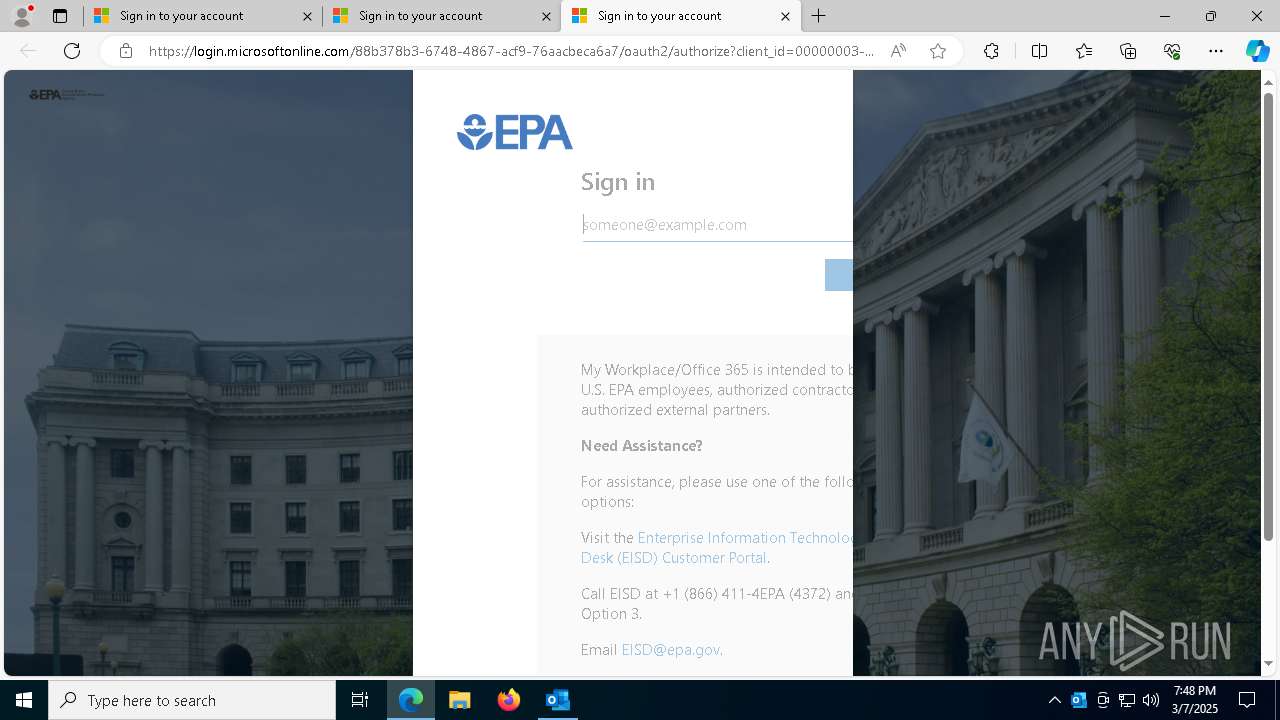This screenshot has width=1280, height=720.
Task: Click the address bar URL
Action: click(x=511, y=51)
